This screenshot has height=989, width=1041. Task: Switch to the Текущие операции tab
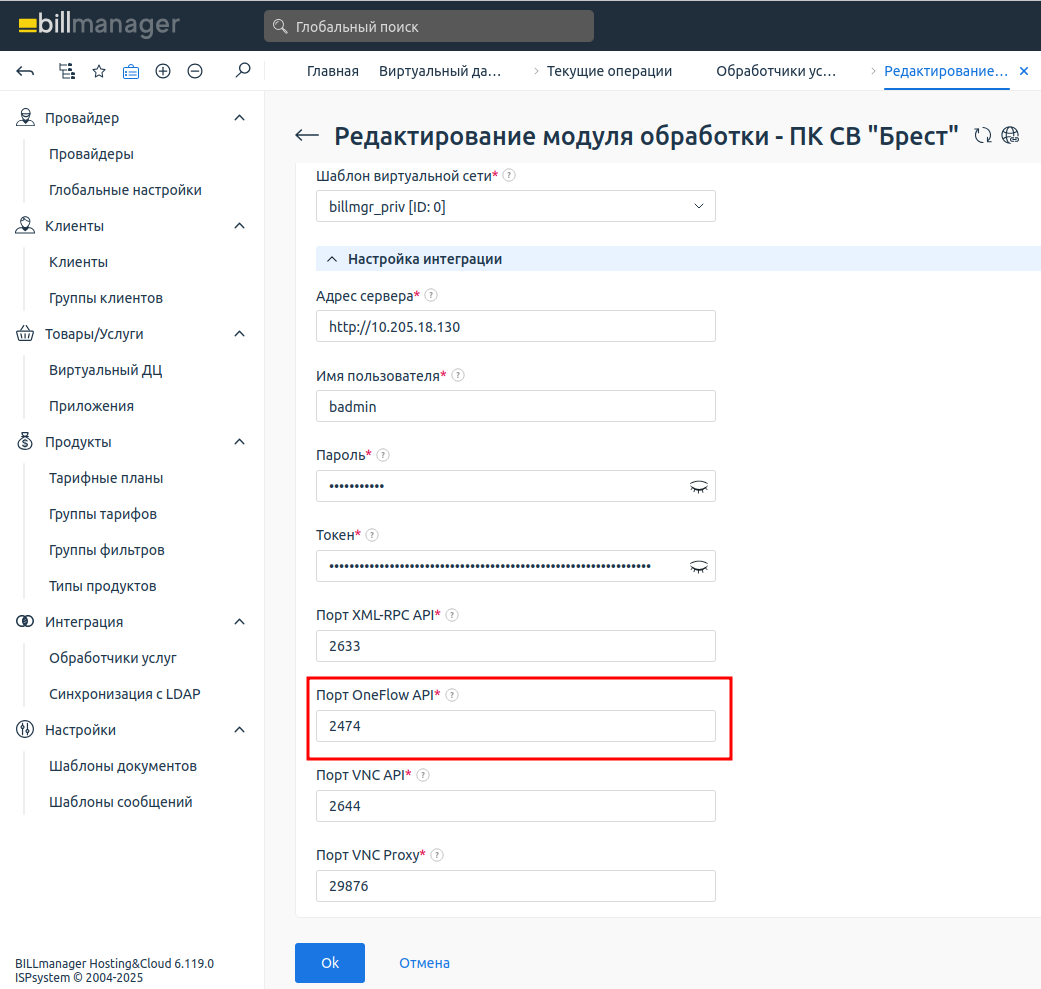click(x=609, y=71)
